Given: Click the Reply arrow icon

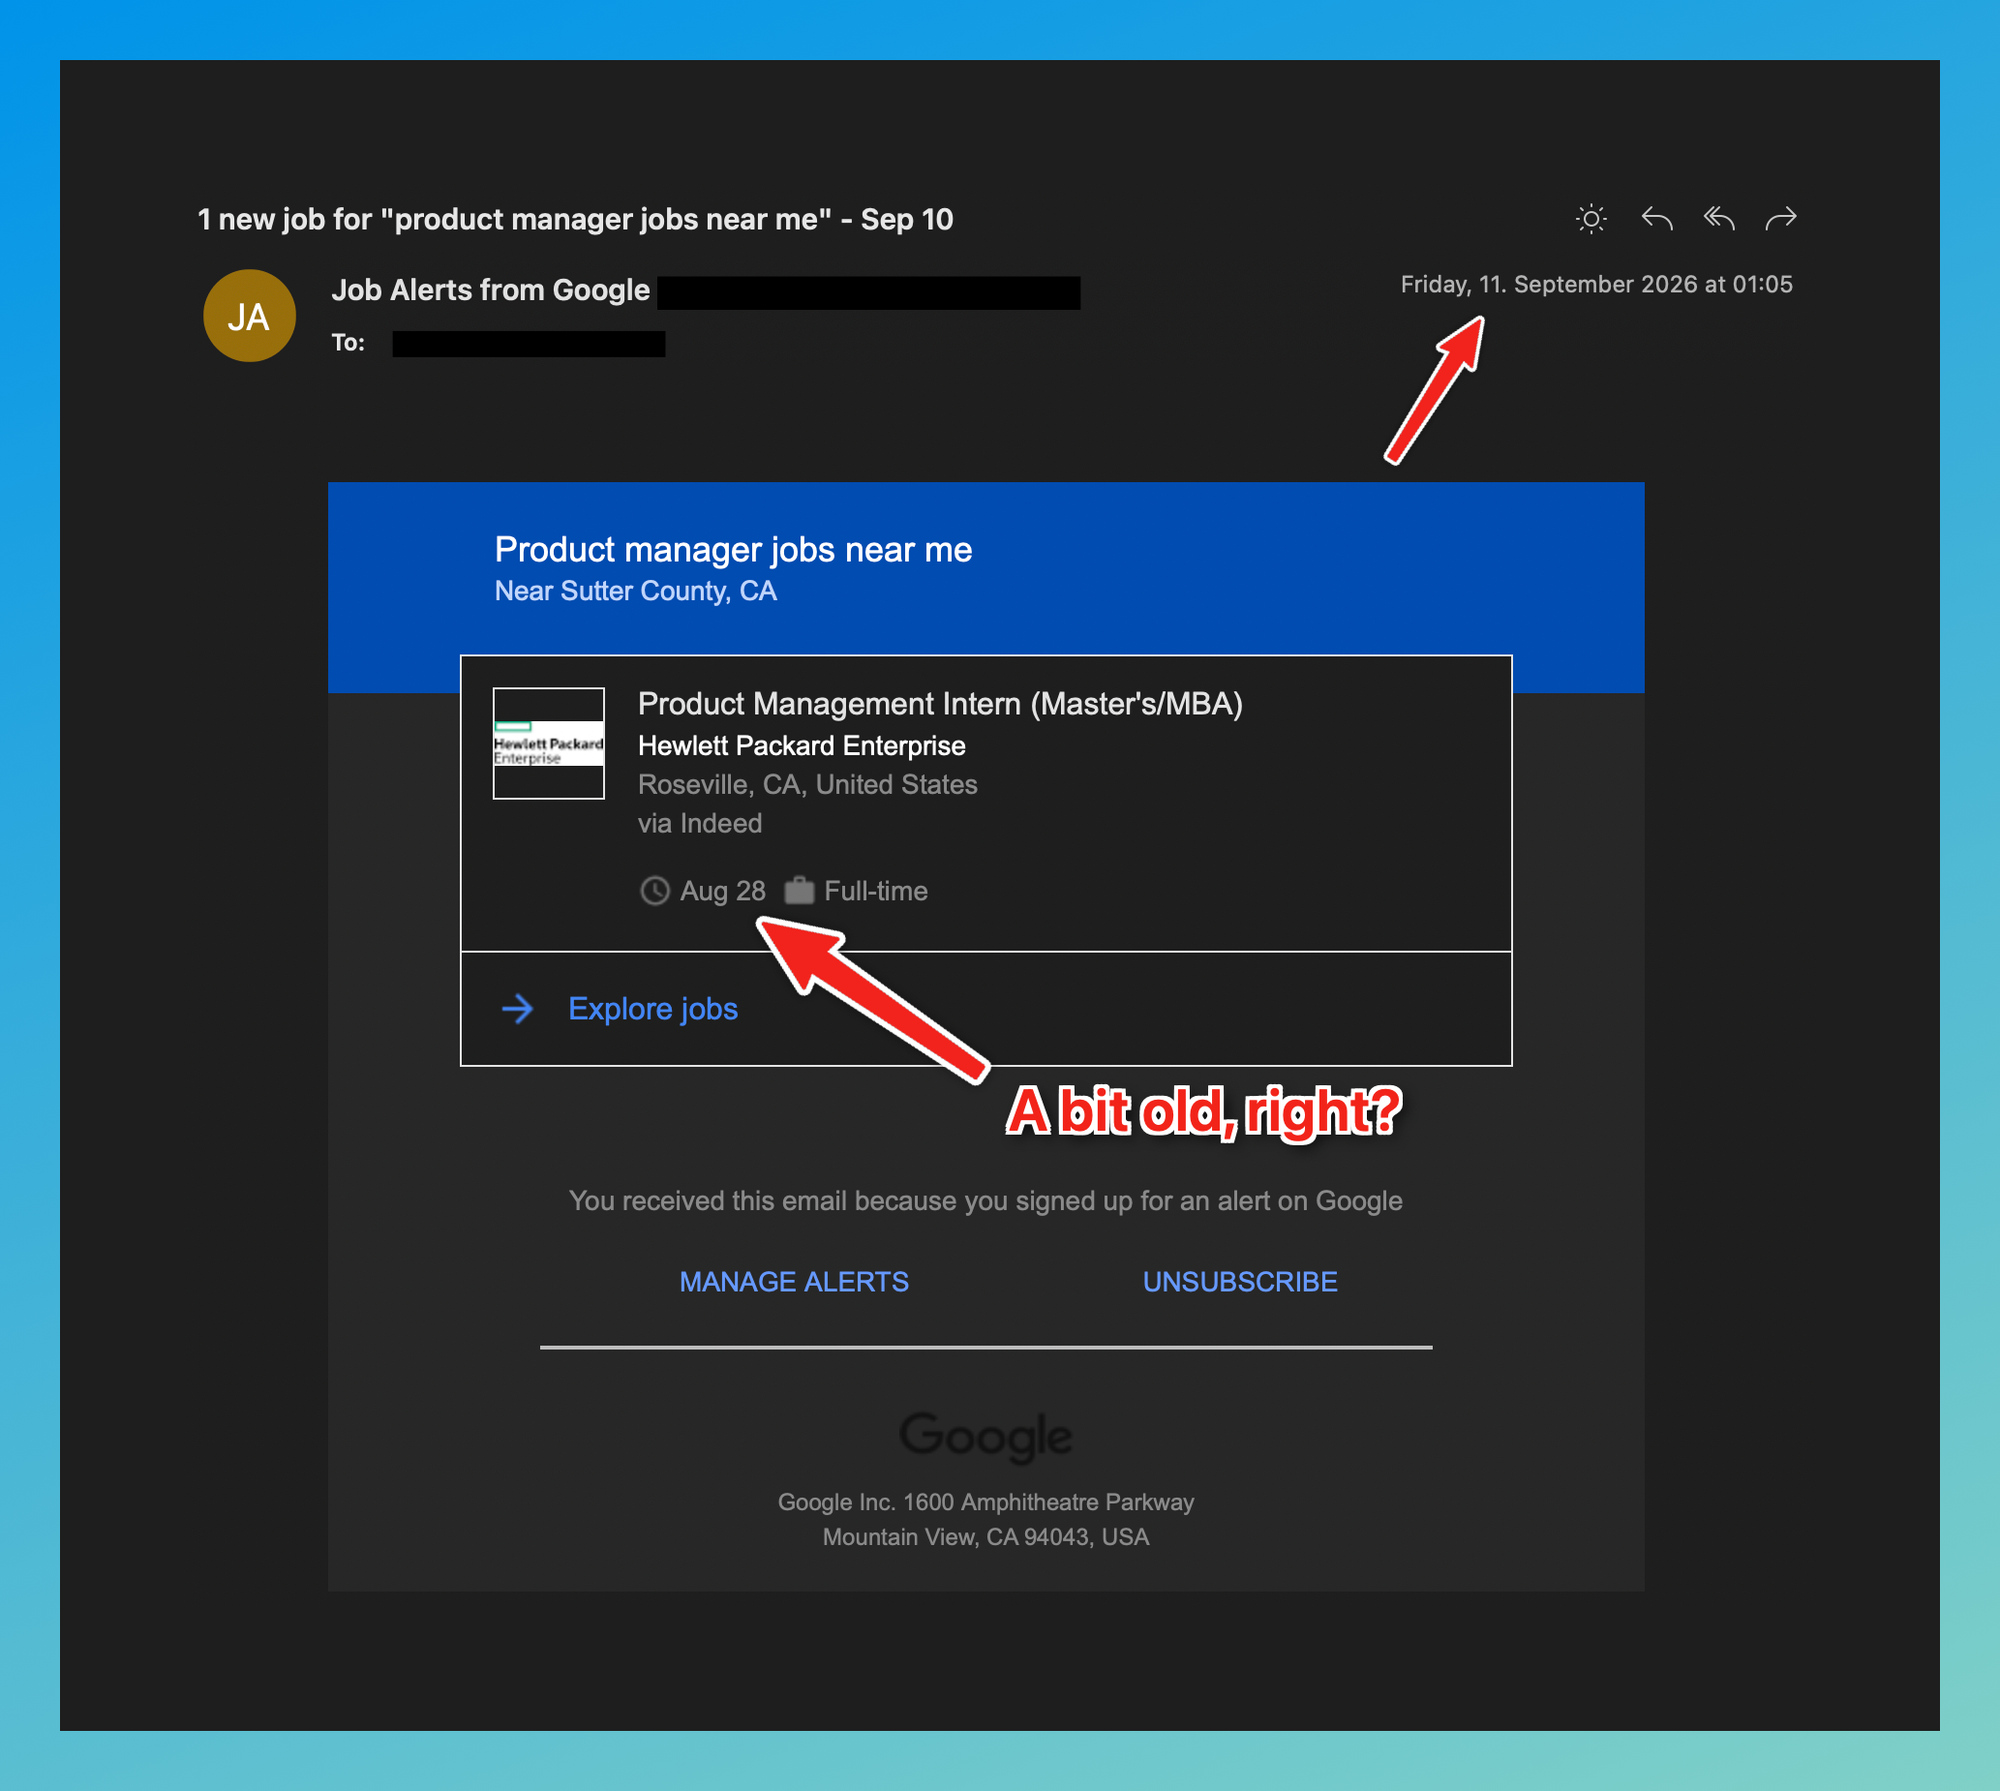Looking at the screenshot, I should coord(1657,218).
